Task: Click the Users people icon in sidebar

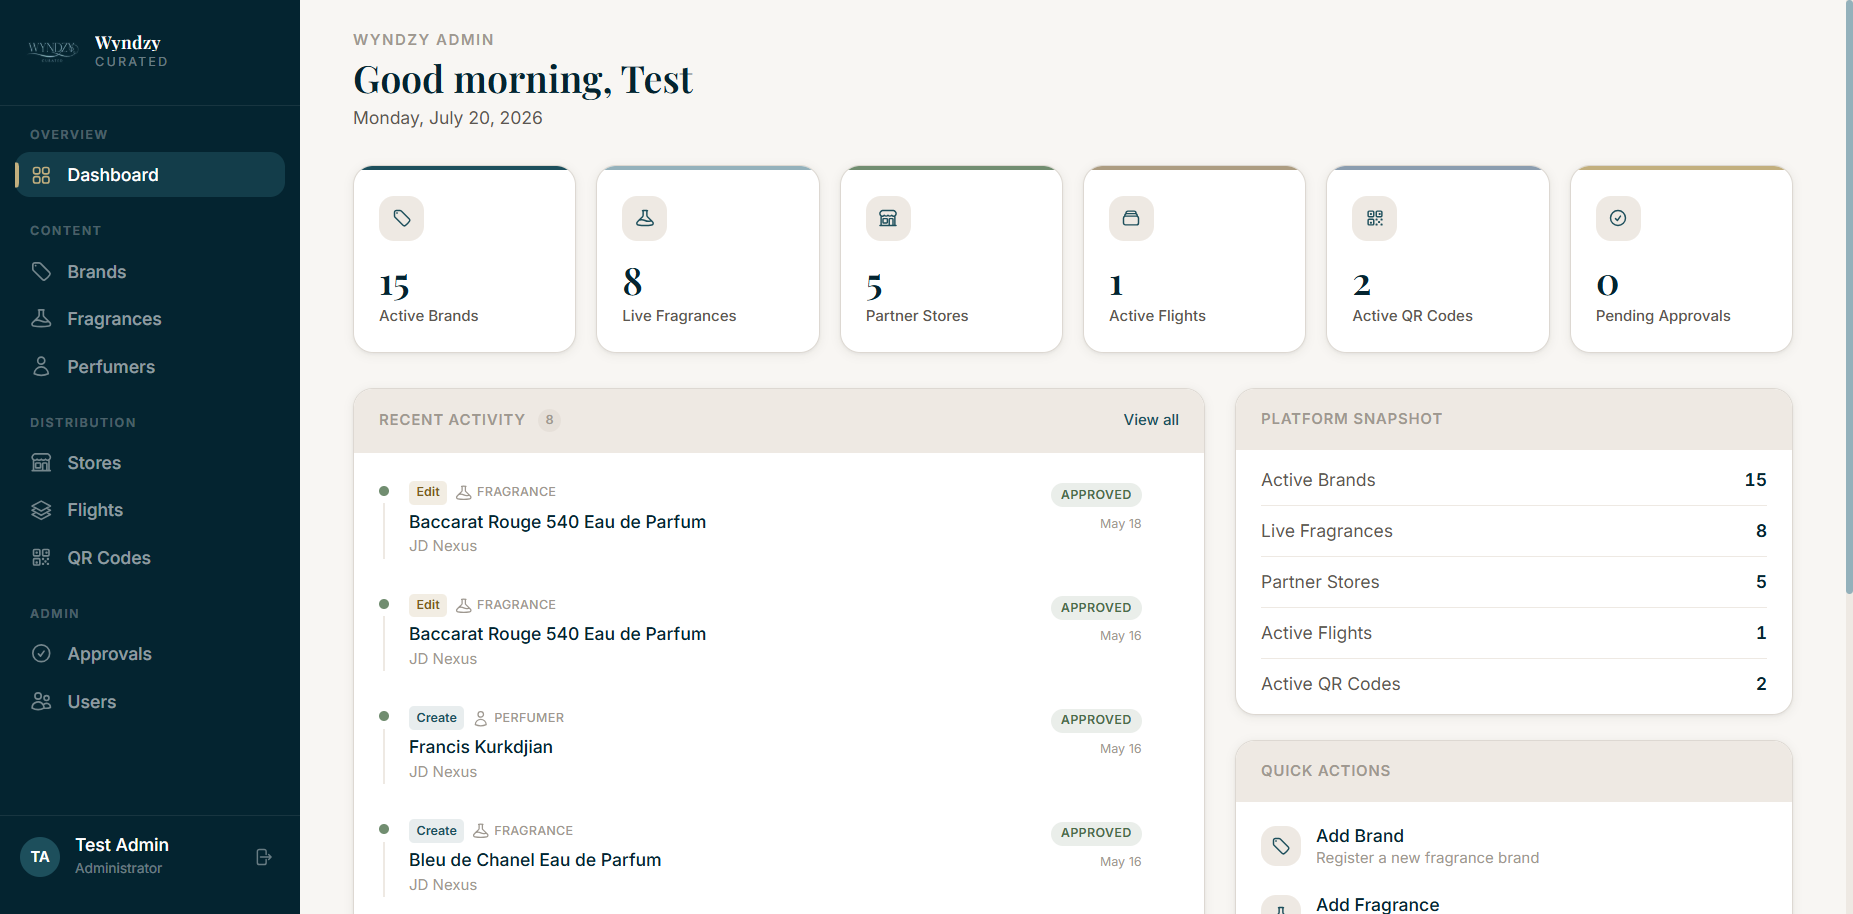Action: coord(41,702)
